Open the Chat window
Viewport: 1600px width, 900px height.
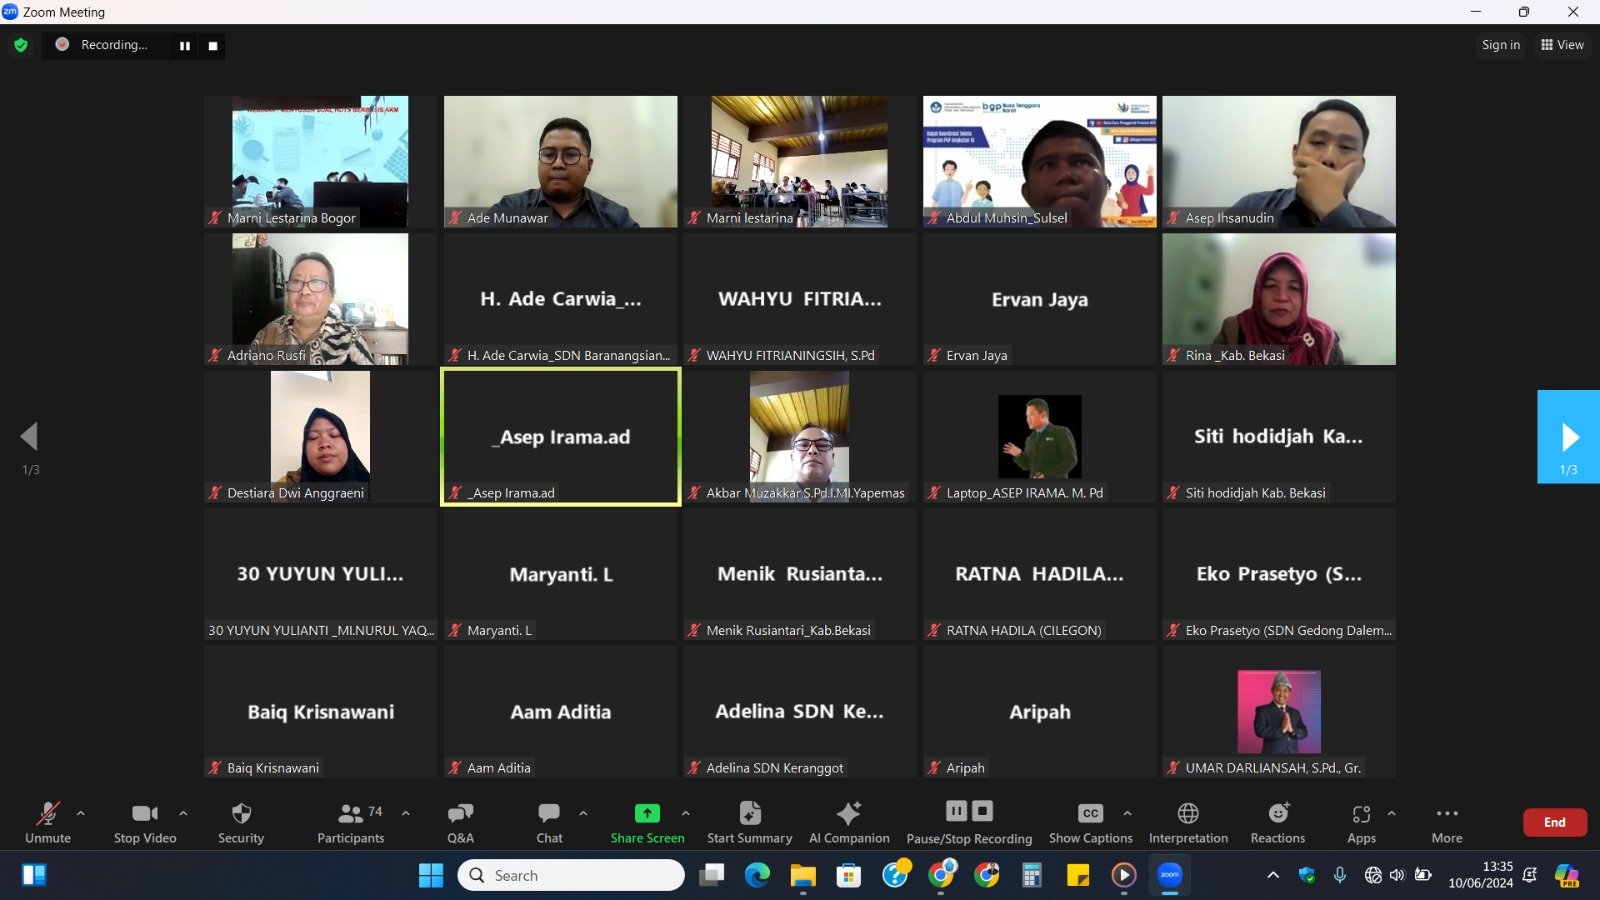click(549, 822)
